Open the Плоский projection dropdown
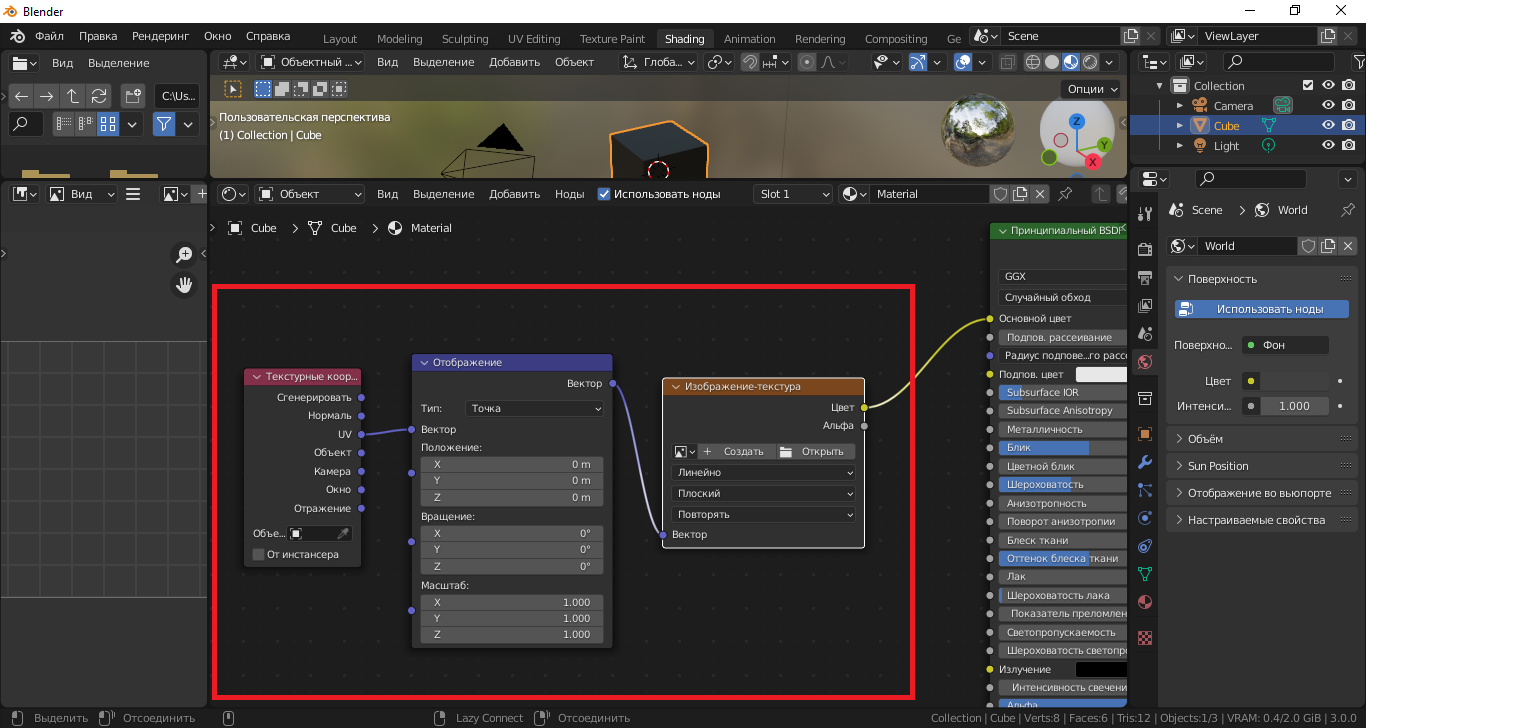This screenshot has height=728, width=1522. click(763, 493)
